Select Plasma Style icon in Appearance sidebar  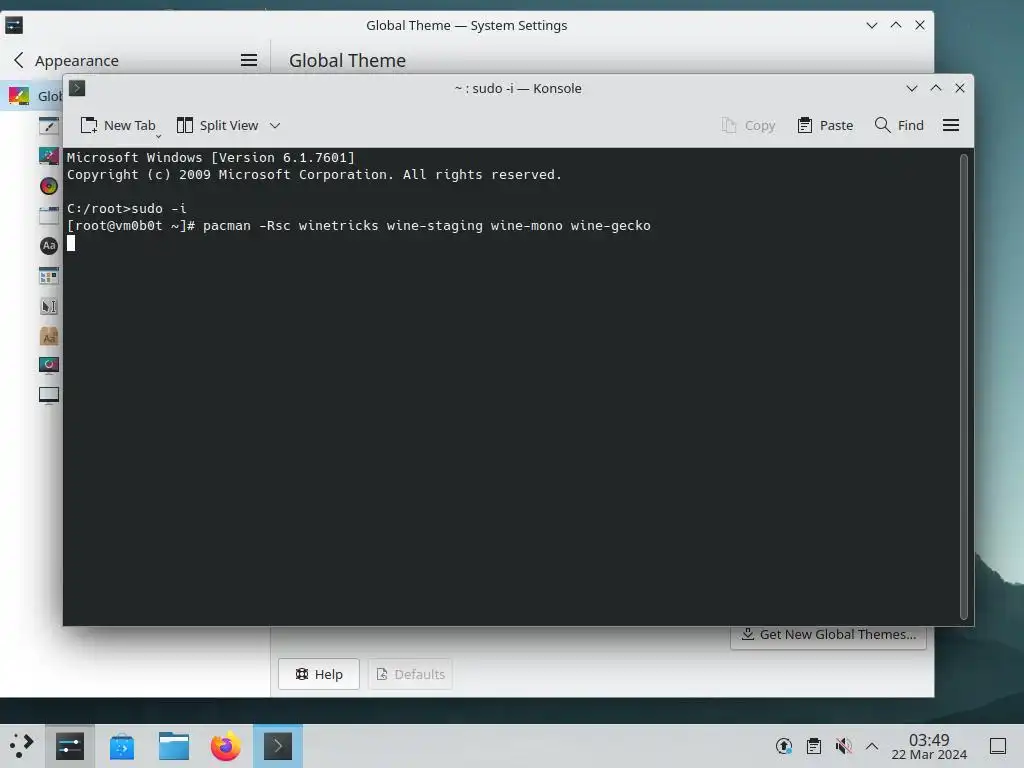coord(49,156)
